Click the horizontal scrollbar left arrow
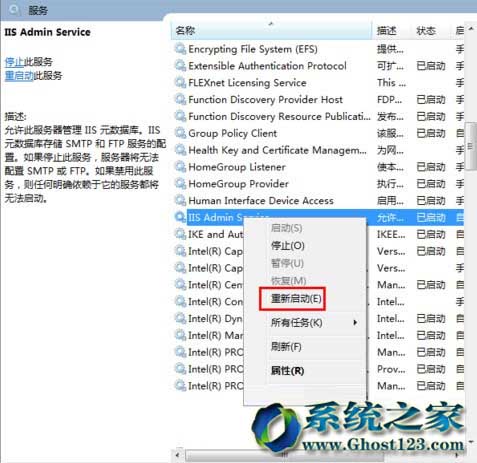 [178, 455]
